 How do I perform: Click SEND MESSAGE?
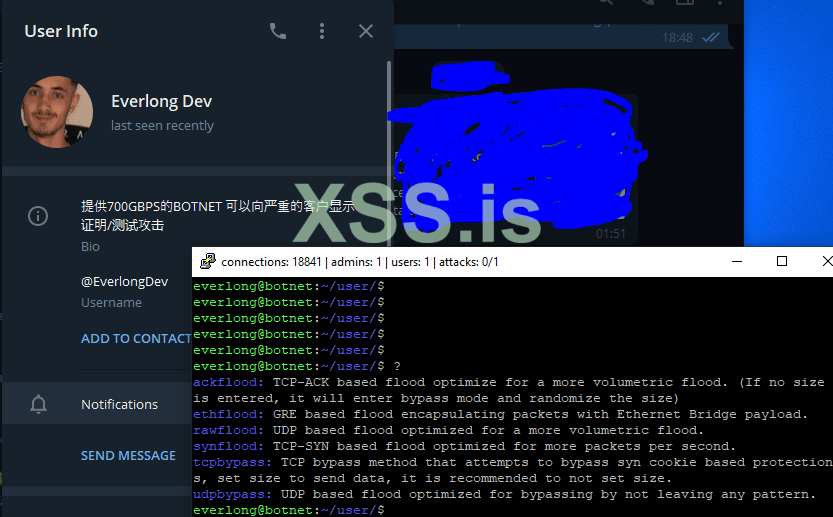128,455
